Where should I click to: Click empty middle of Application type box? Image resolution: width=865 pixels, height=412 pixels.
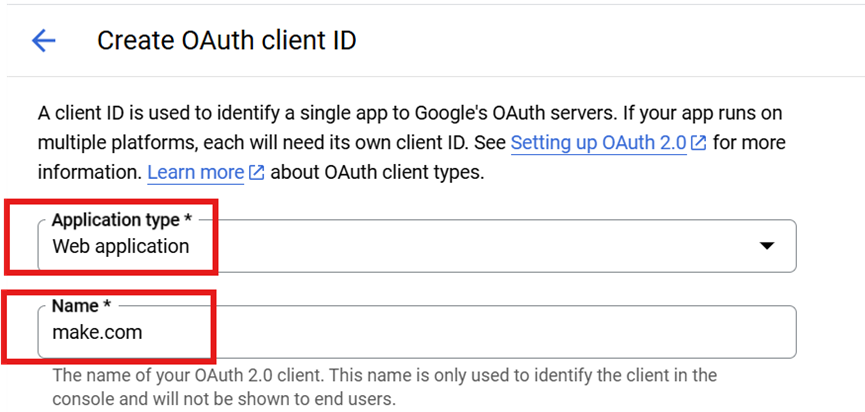pyautogui.click(x=480, y=246)
